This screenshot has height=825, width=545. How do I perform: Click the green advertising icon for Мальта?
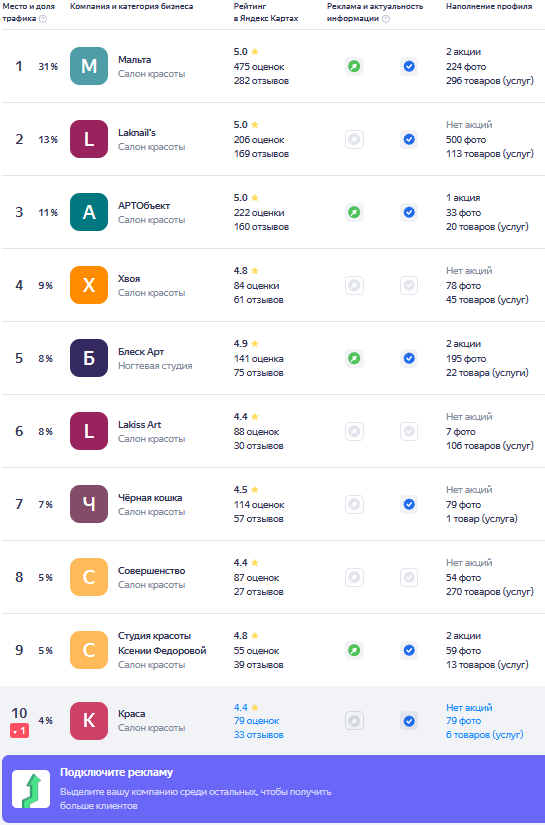355,67
